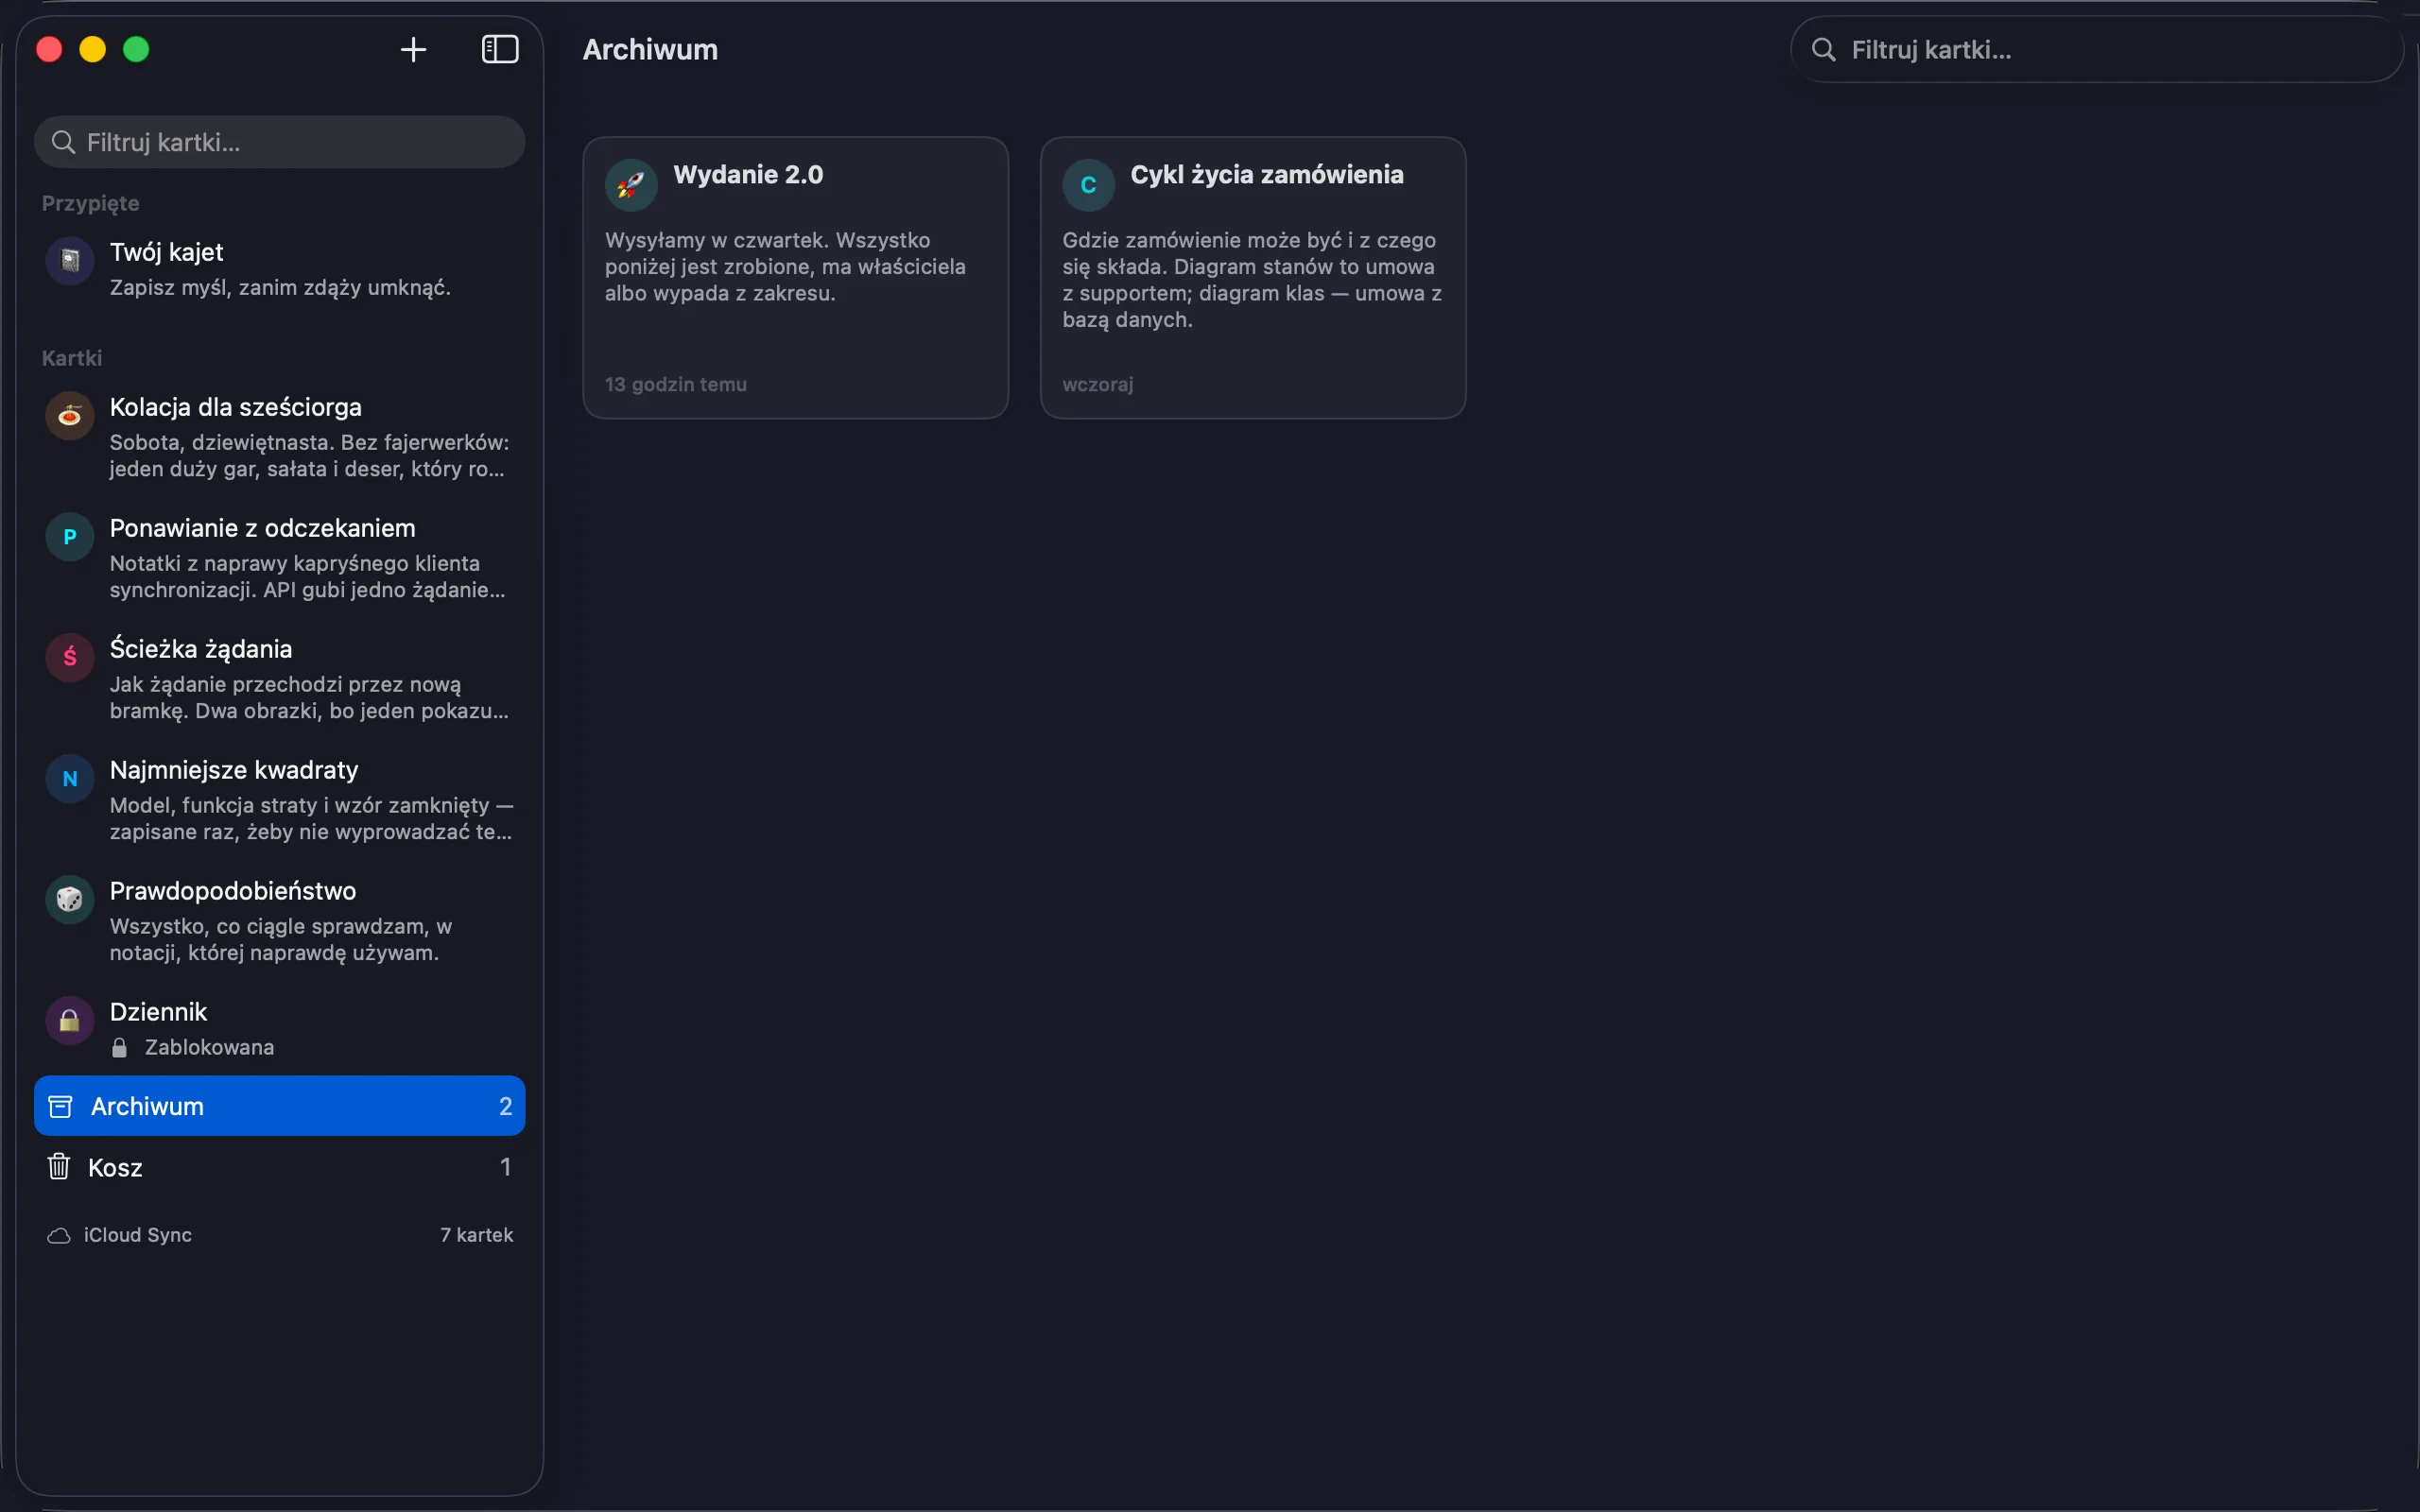Click the 13 godzin temu timestamp
Viewport: 2420px width, 1512px height.
click(676, 384)
